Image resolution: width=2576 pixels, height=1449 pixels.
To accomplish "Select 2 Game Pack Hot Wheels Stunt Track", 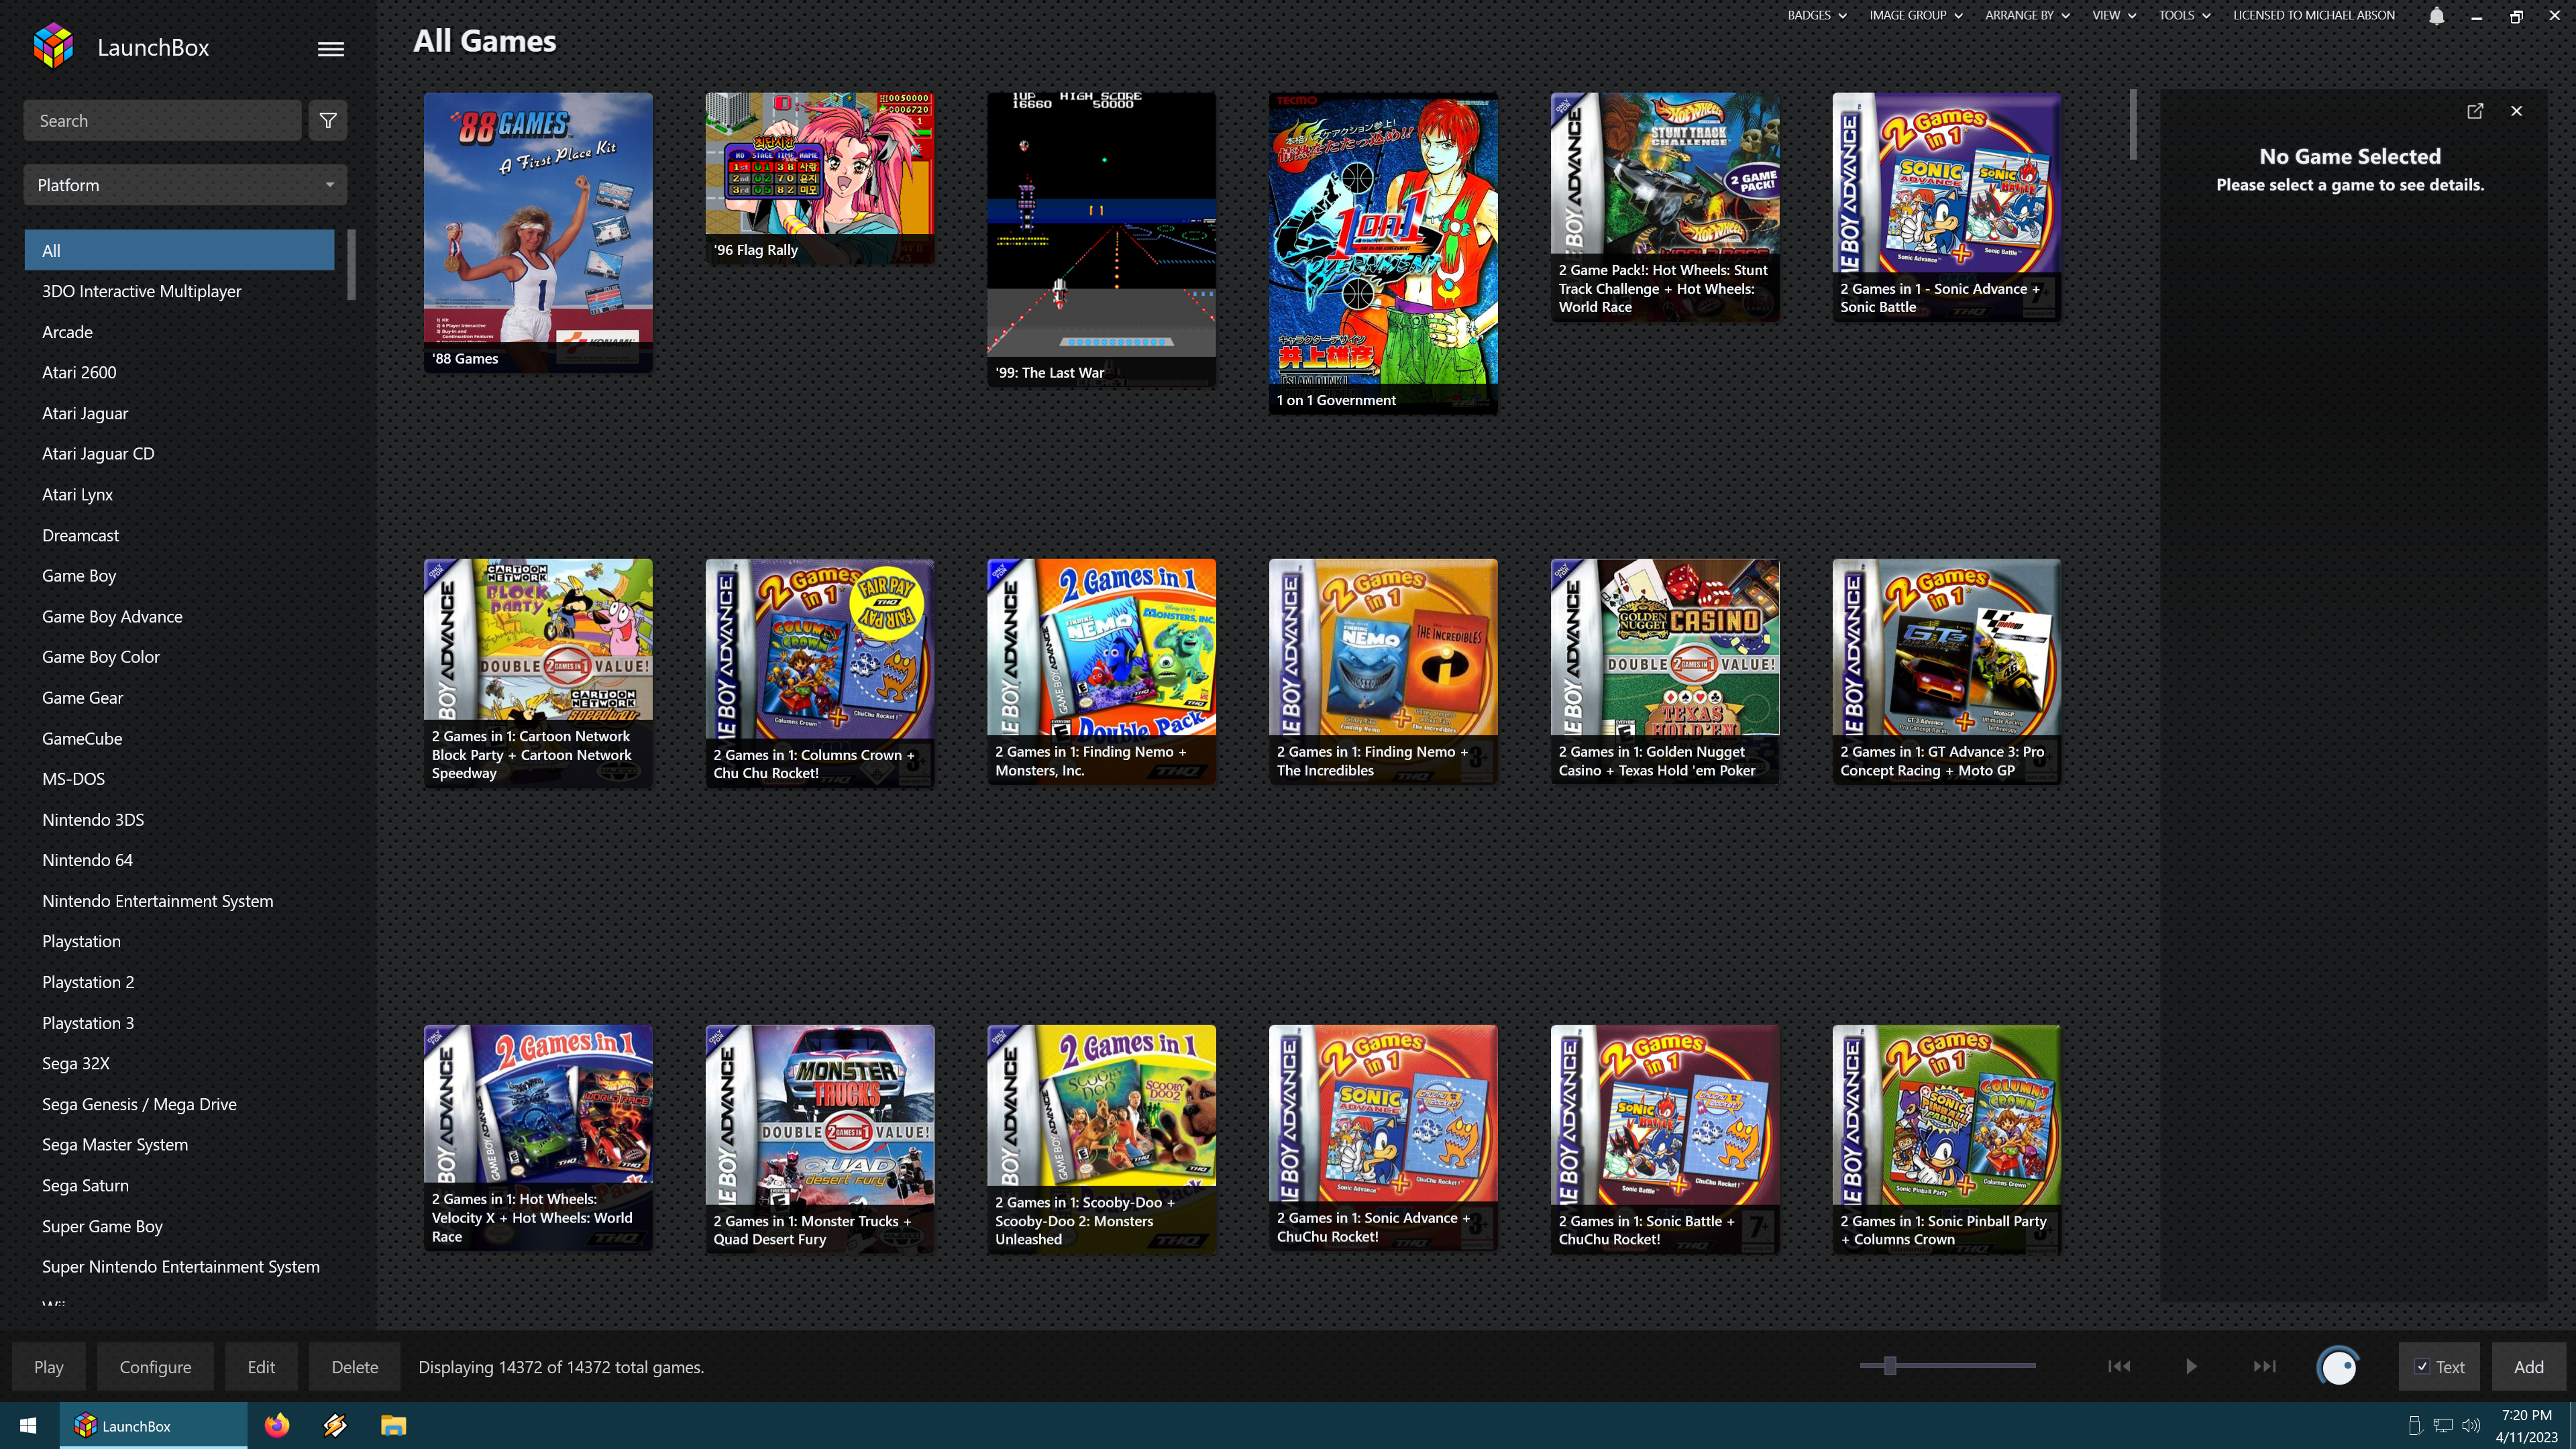I will click(x=1665, y=207).
